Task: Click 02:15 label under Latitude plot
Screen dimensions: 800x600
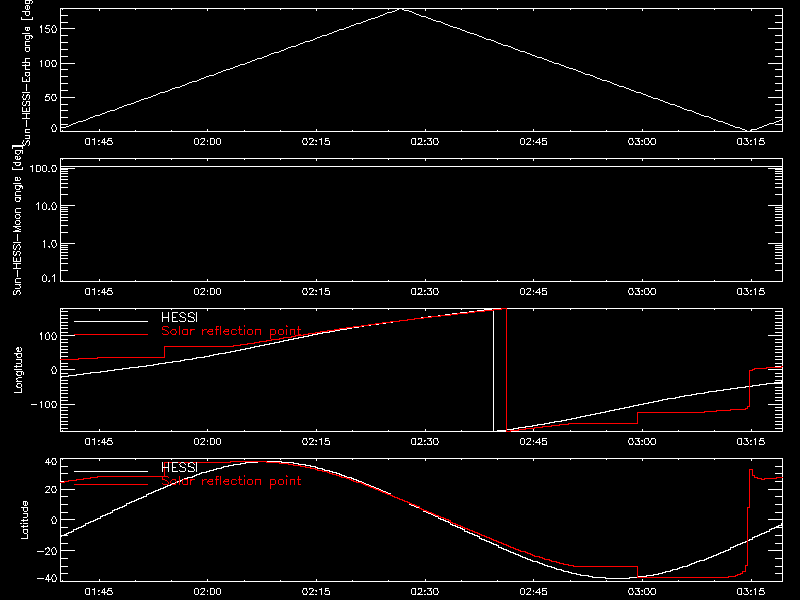Action: [316, 592]
